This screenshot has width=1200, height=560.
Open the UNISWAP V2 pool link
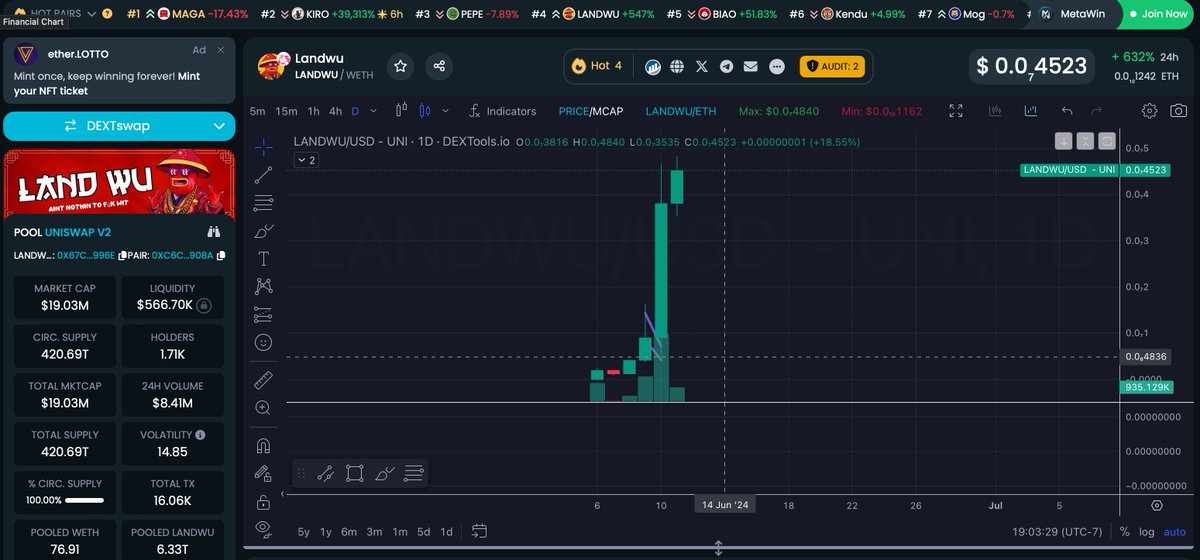click(x=79, y=232)
